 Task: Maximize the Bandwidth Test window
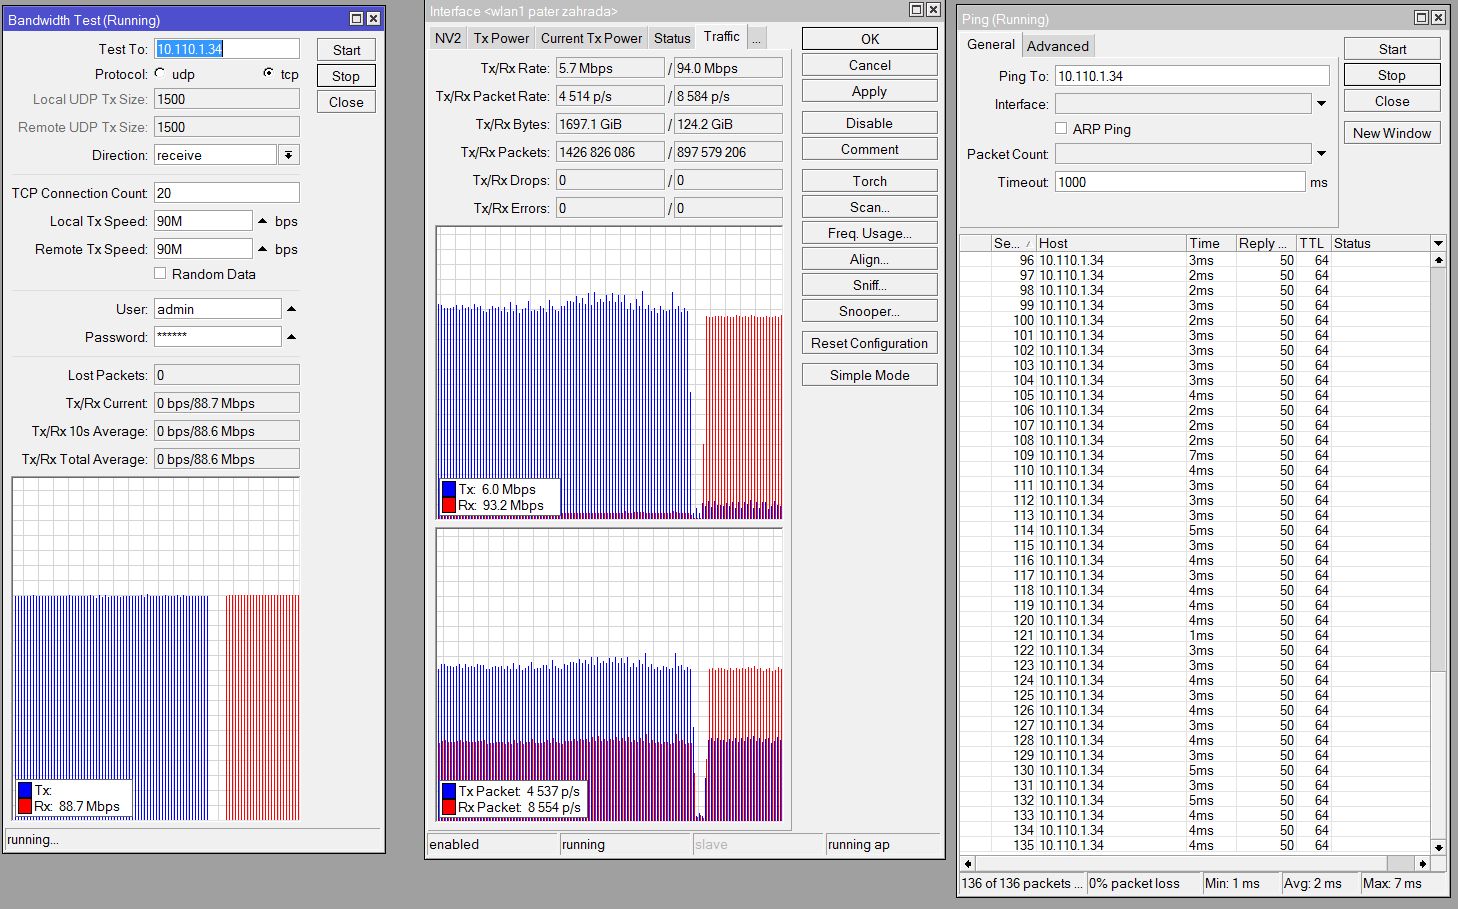357,19
